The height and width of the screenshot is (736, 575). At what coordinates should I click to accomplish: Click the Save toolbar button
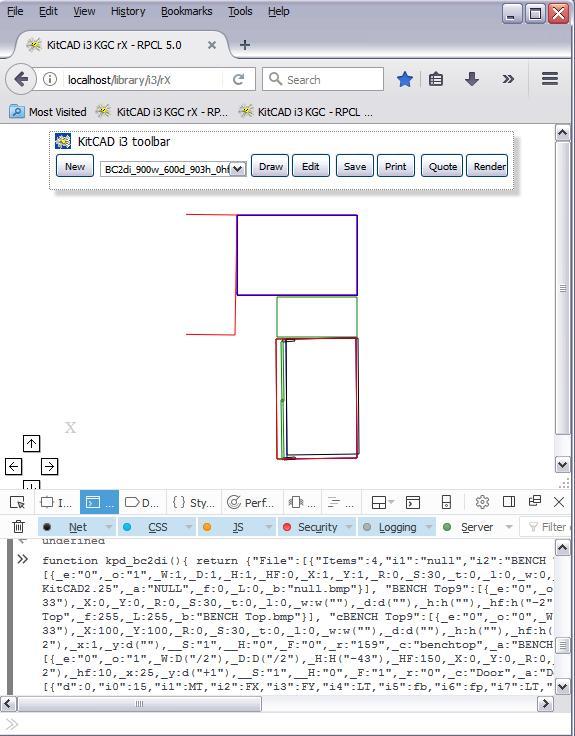click(355, 166)
